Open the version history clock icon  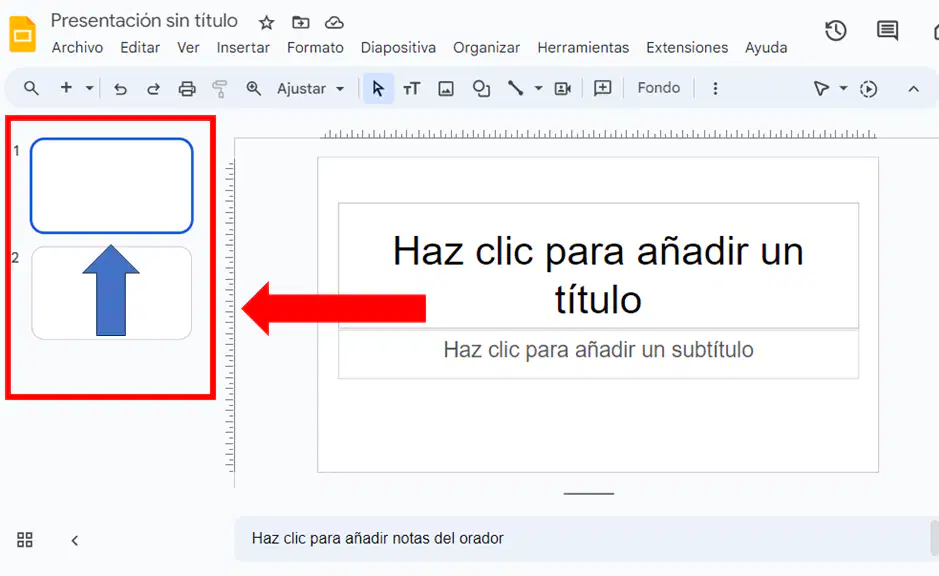click(835, 31)
